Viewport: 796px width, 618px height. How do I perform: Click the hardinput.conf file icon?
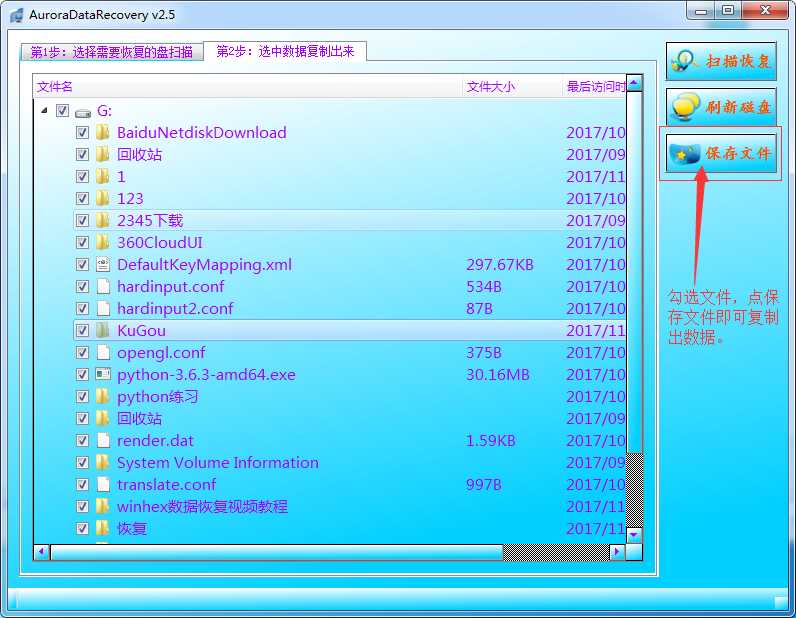tap(103, 286)
